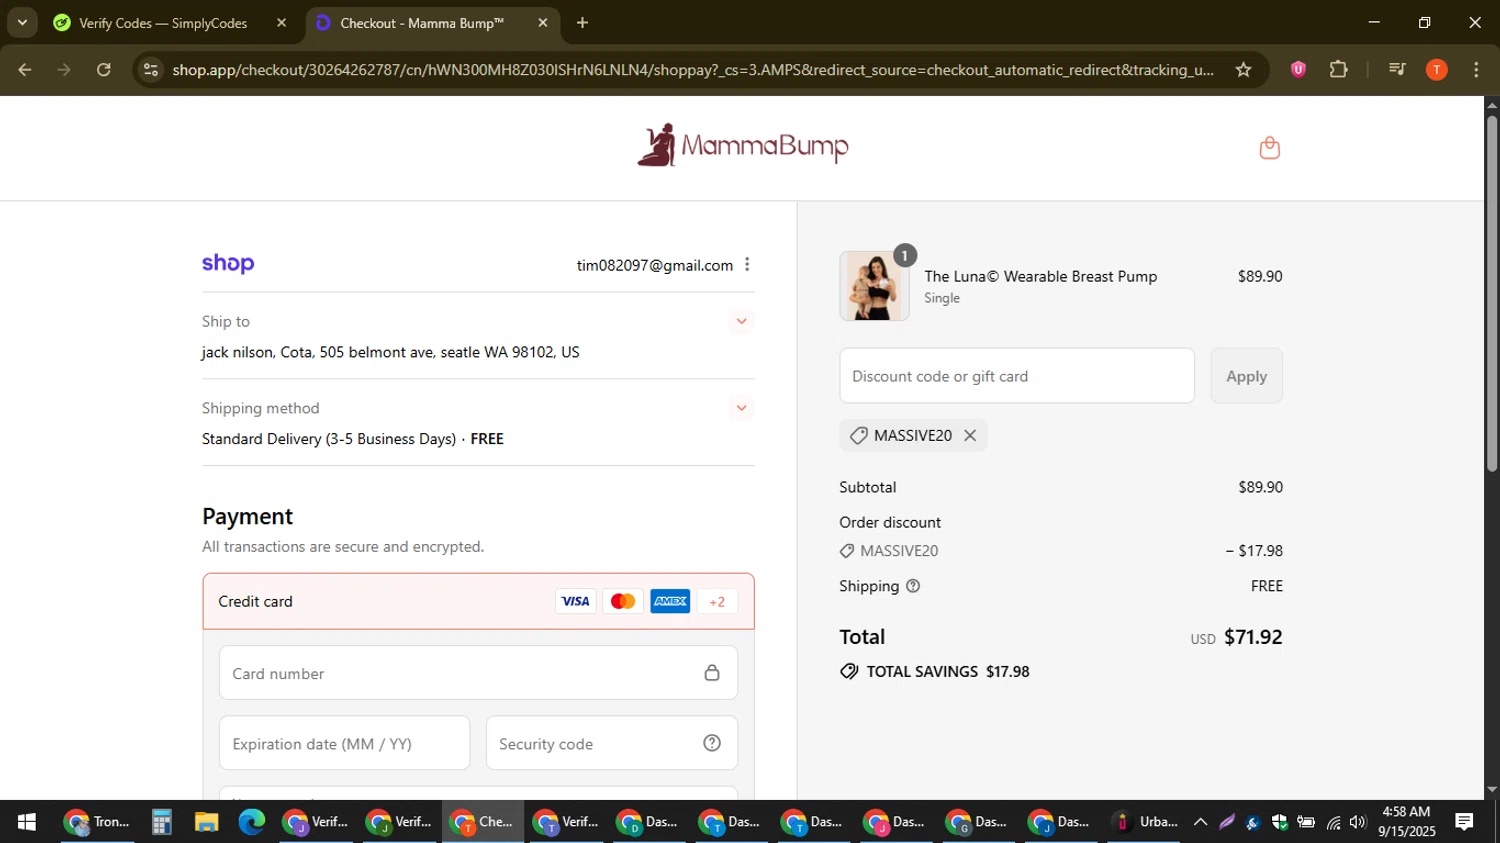
Task: Go back to previous page
Action: (25, 70)
